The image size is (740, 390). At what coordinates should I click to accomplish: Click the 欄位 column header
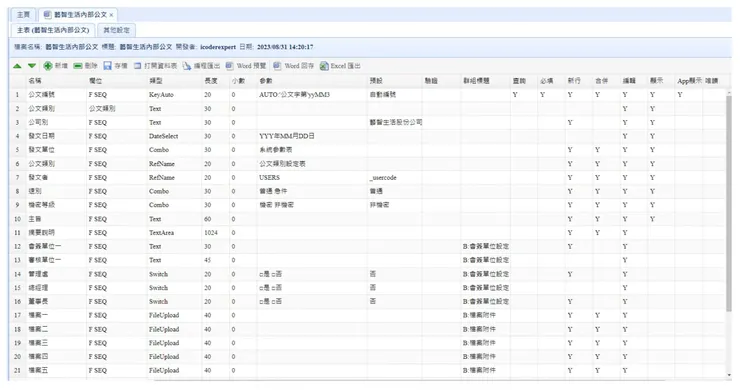click(116, 81)
